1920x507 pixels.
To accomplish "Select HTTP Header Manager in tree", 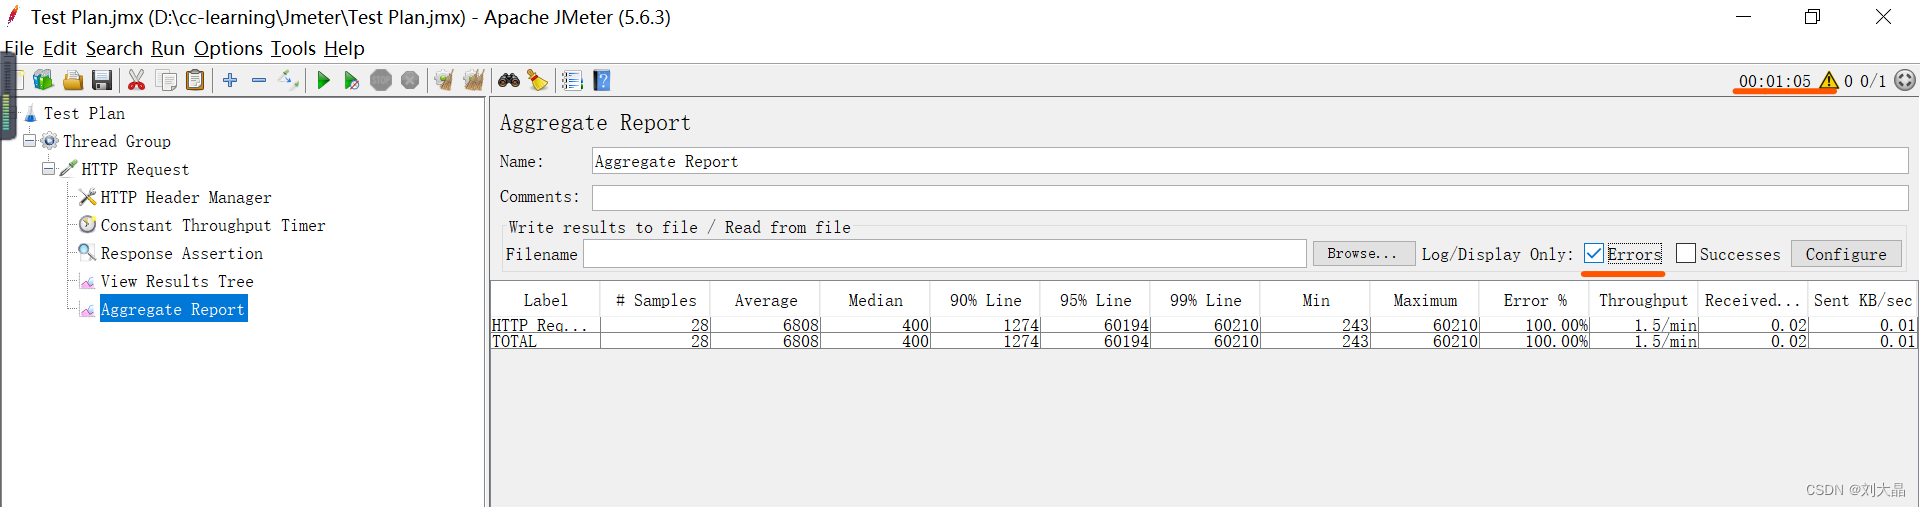I will [x=186, y=197].
